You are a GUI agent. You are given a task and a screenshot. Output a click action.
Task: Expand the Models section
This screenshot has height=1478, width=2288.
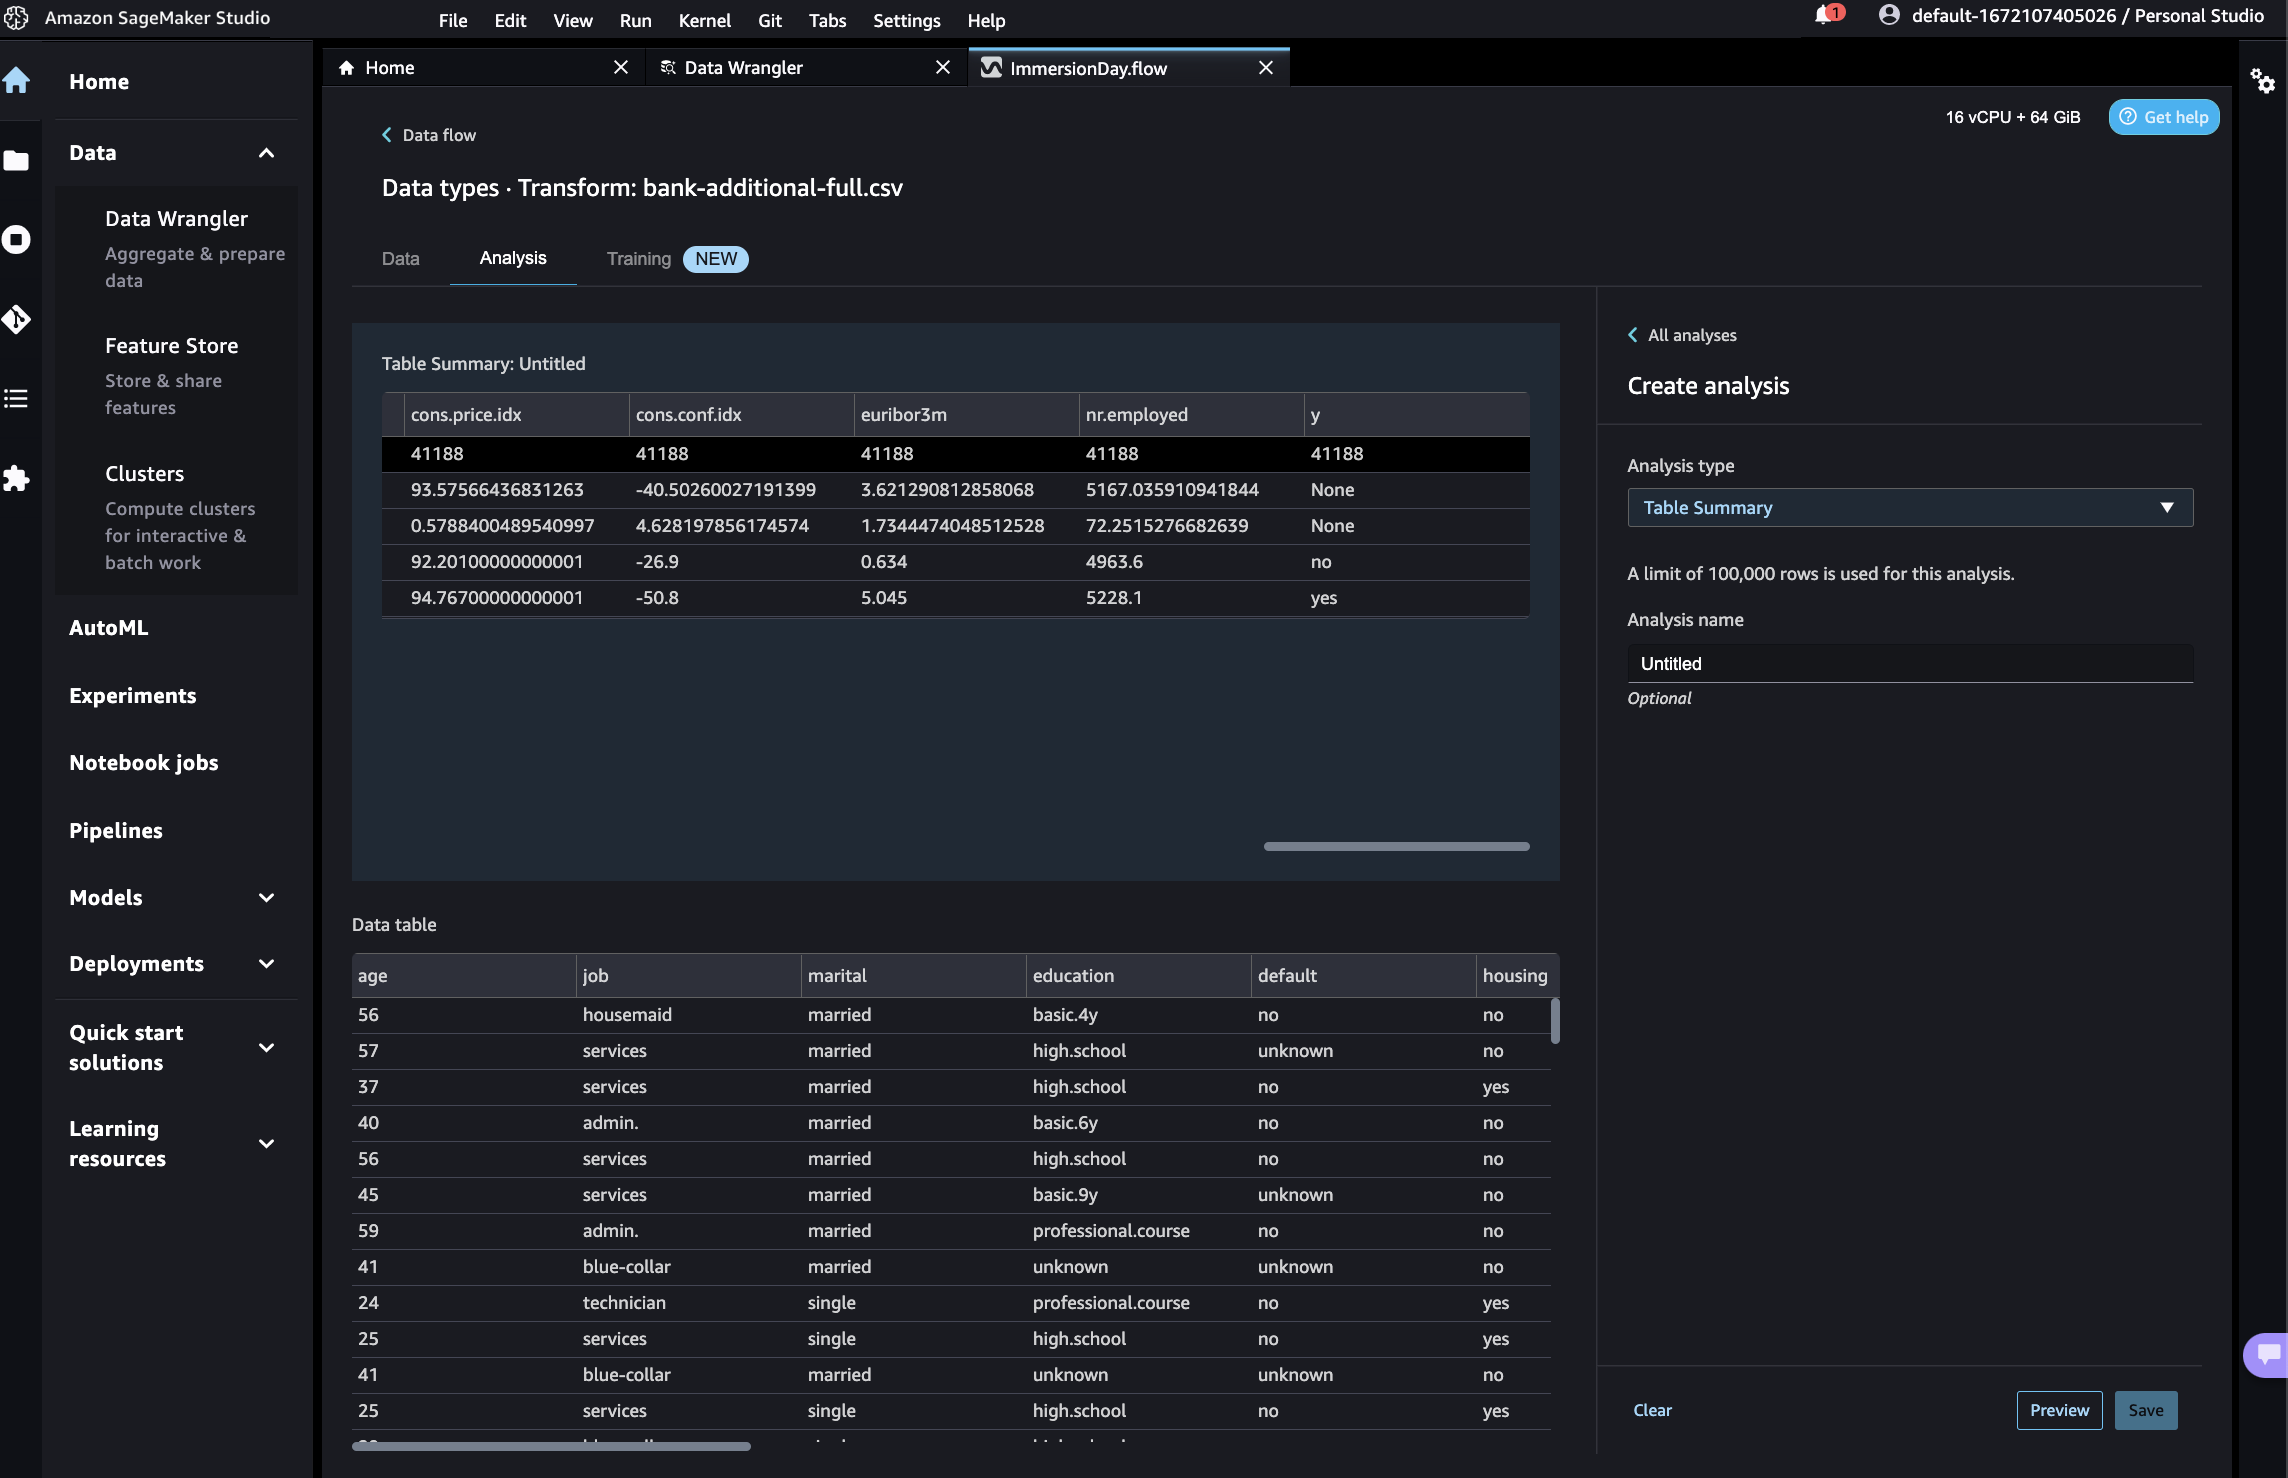266,898
